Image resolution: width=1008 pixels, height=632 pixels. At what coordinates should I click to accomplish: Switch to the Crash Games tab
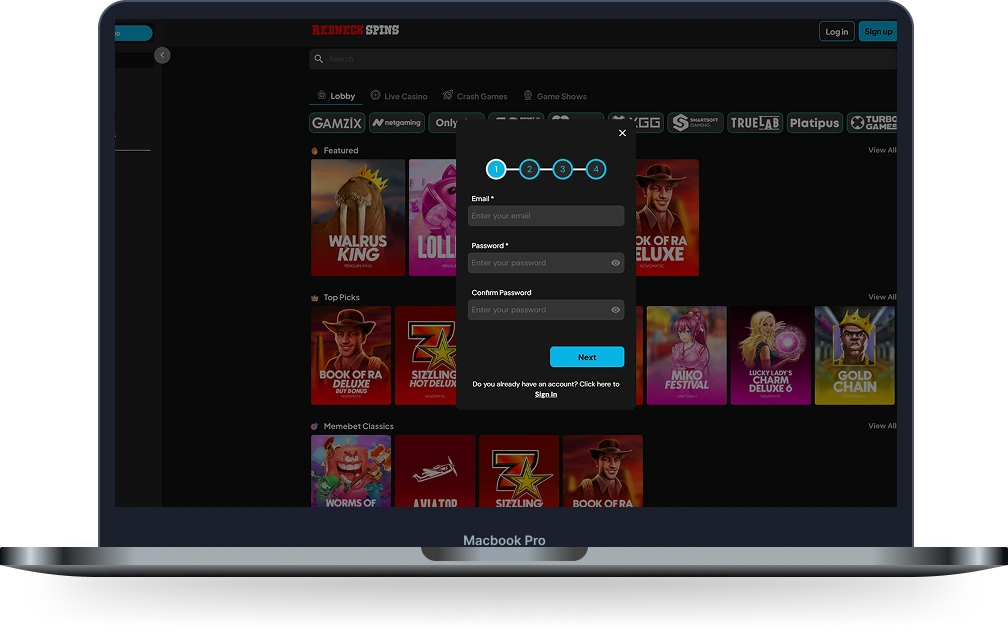[x=475, y=96]
